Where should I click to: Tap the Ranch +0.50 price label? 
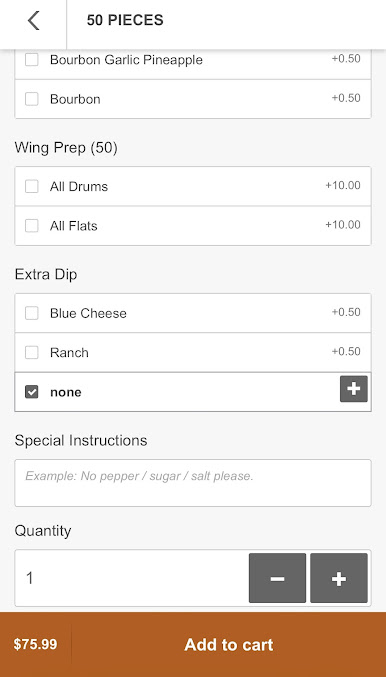coord(346,351)
